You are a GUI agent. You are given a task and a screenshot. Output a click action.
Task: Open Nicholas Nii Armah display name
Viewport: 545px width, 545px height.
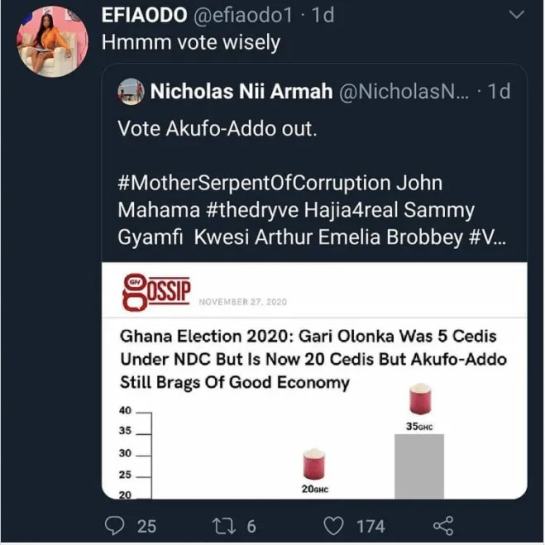pos(241,92)
